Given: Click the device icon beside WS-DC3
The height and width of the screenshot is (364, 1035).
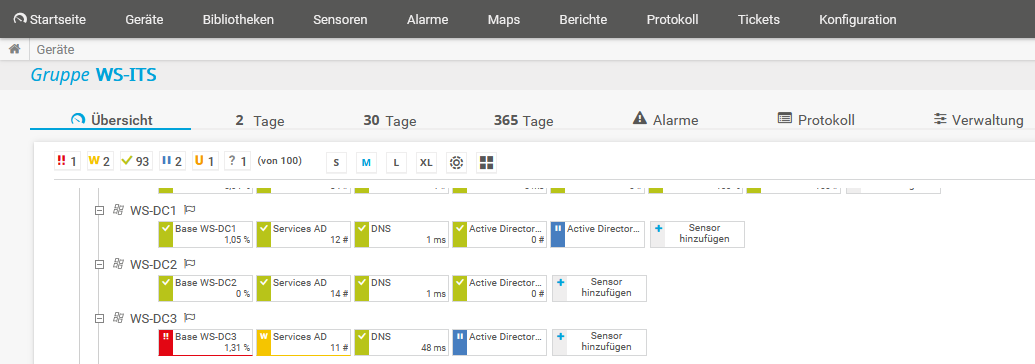Looking at the screenshot, I should 119,318.
